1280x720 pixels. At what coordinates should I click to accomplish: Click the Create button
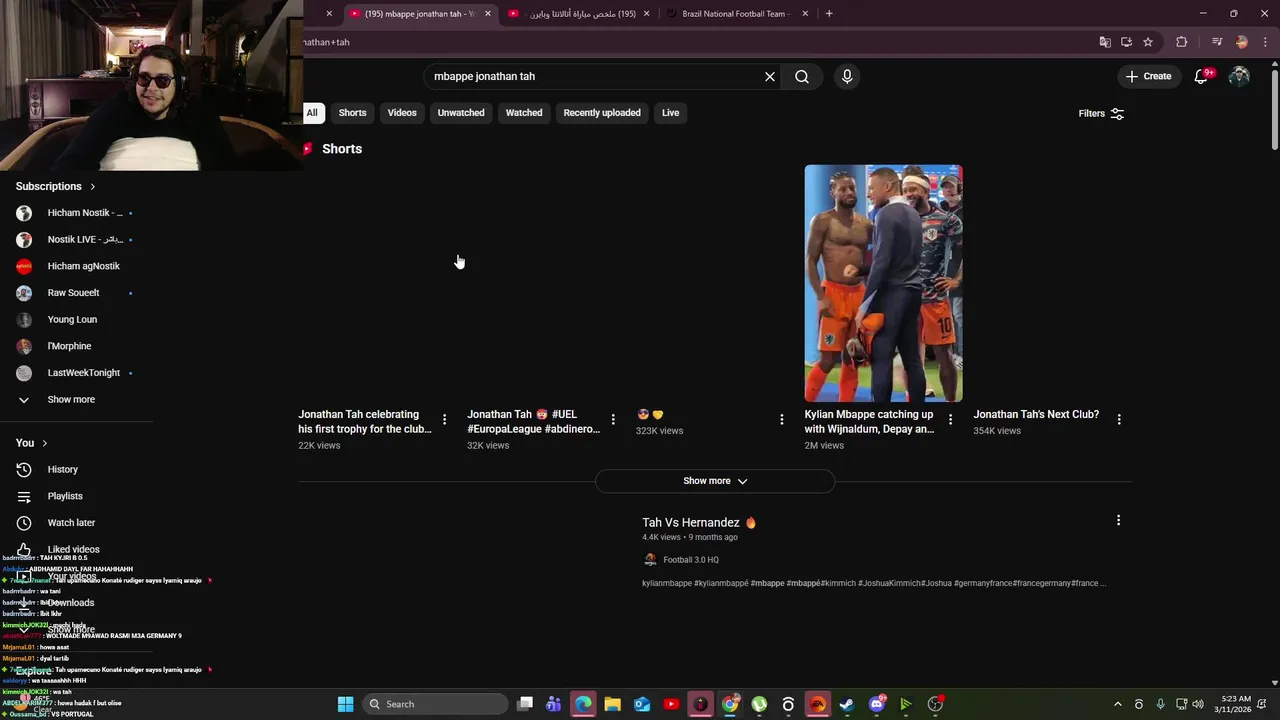1148,76
